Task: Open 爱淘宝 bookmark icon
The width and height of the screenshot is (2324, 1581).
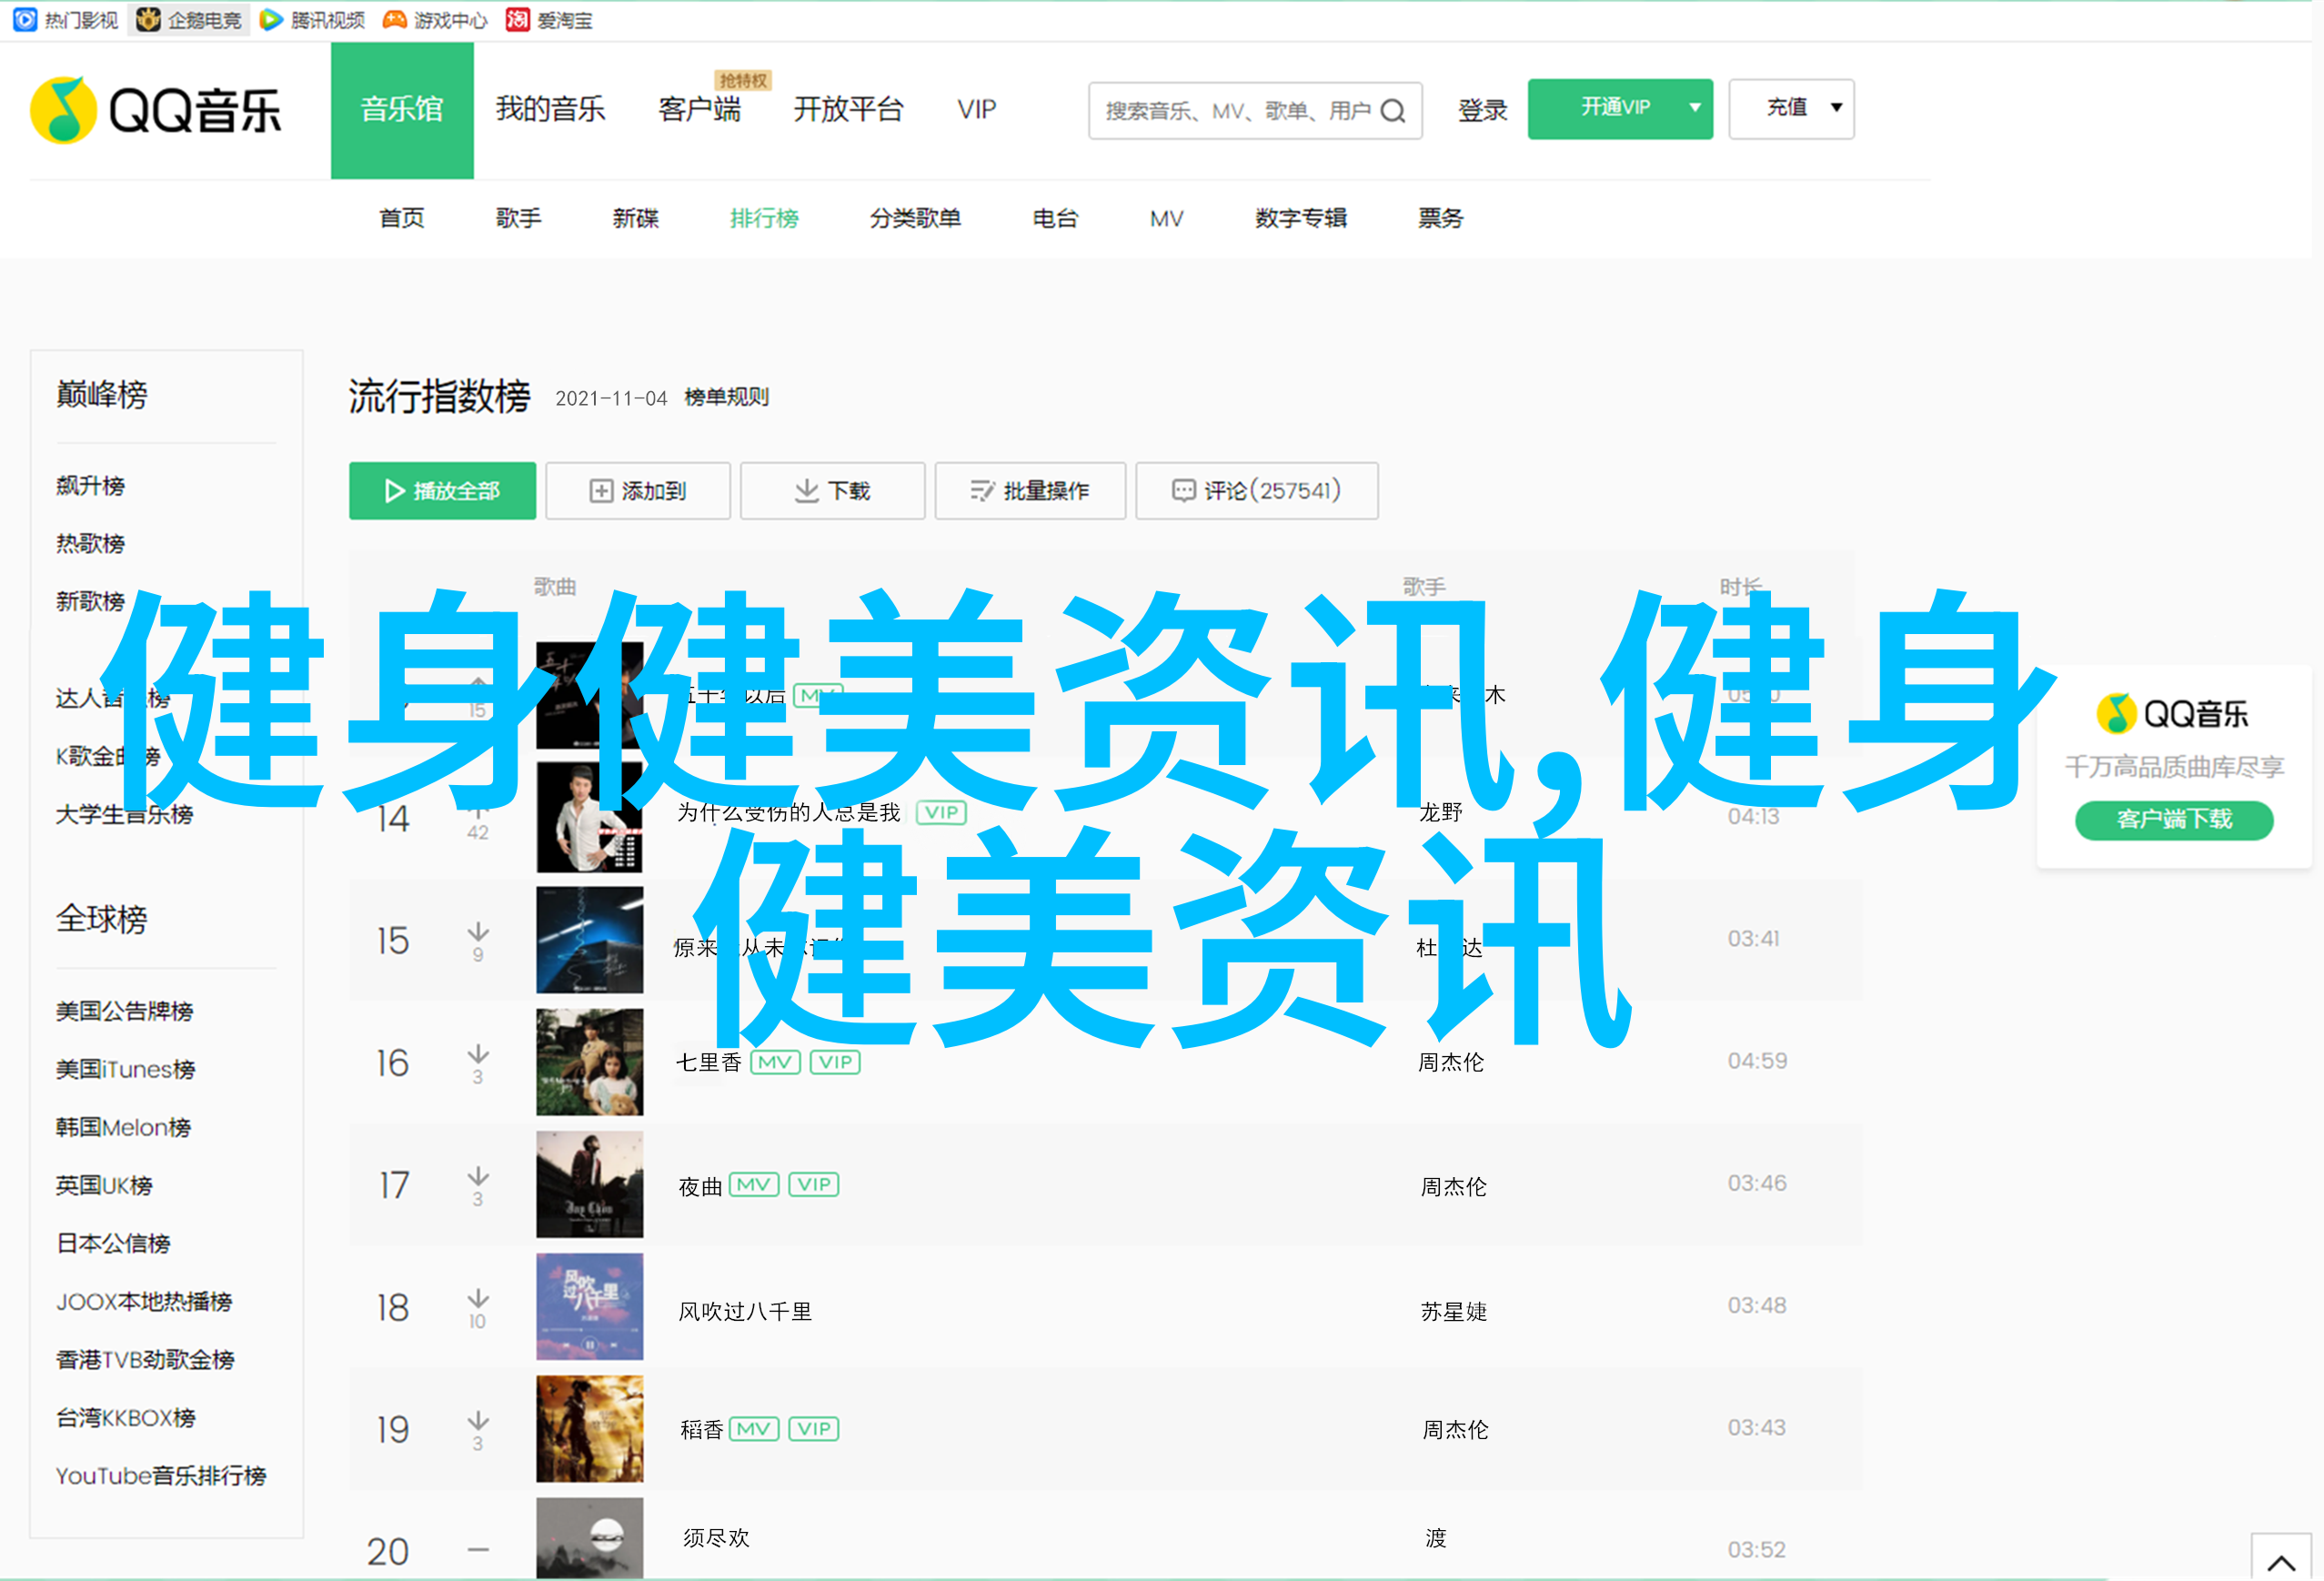Action: click(517, 19)
